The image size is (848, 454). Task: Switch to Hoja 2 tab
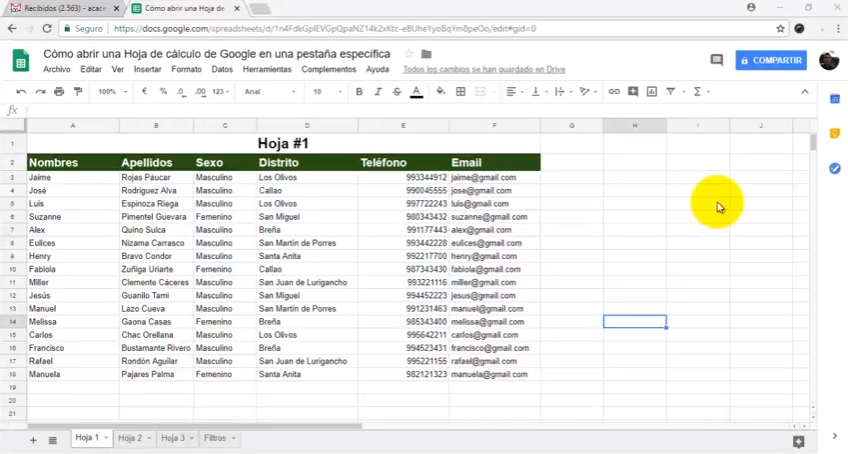point(130,438)
